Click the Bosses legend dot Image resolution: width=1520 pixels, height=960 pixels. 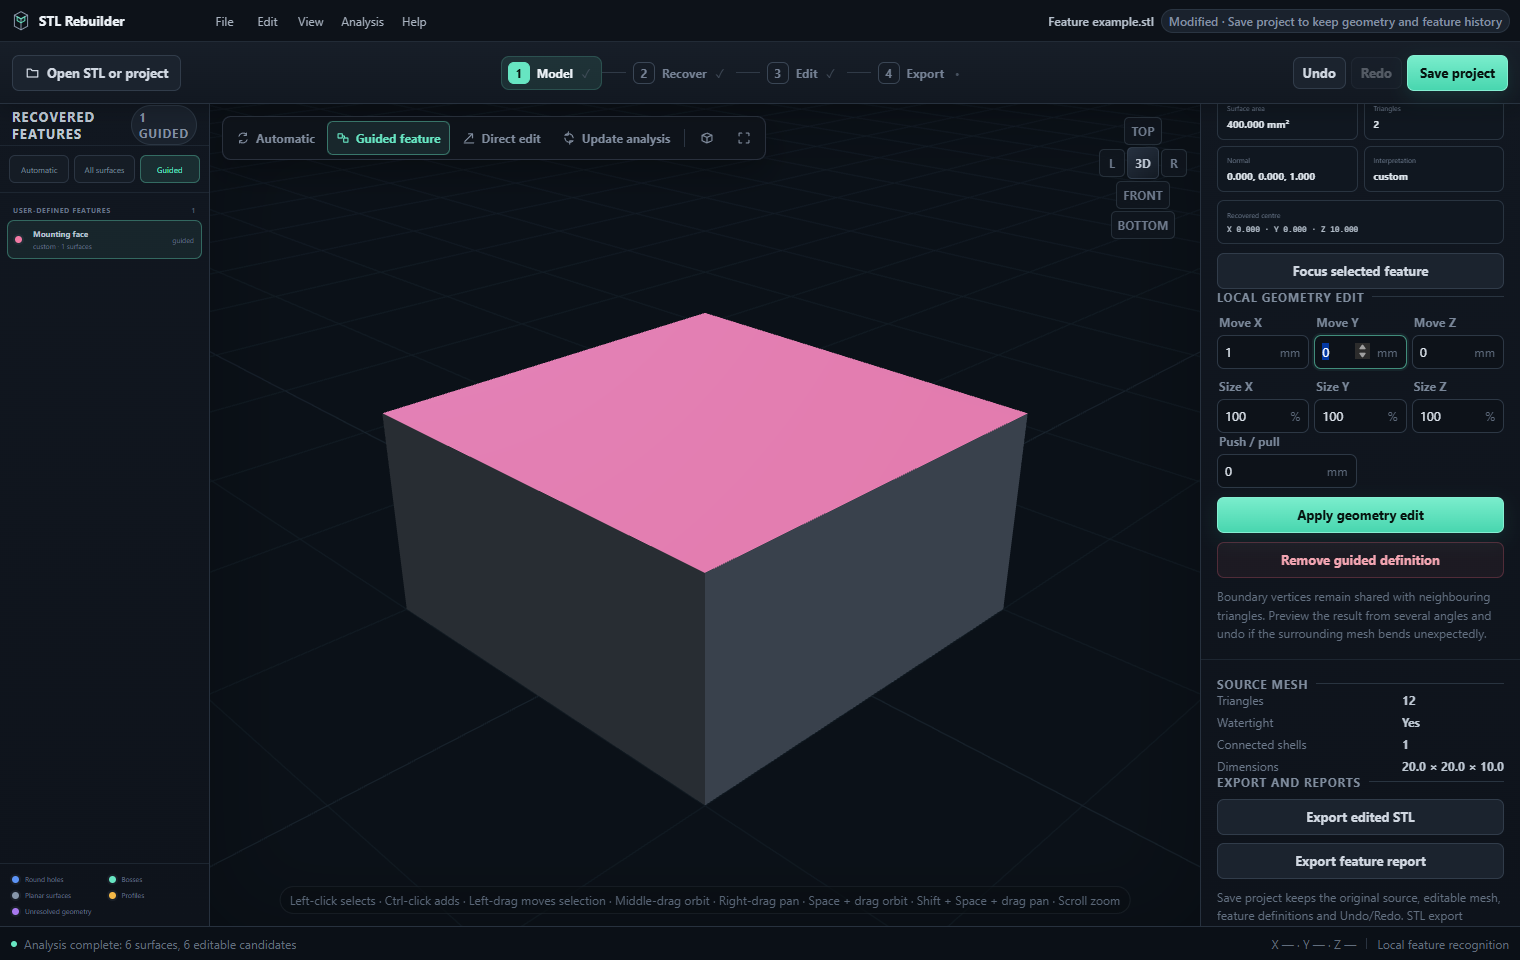pyautogui.click(x=112, y=880)
